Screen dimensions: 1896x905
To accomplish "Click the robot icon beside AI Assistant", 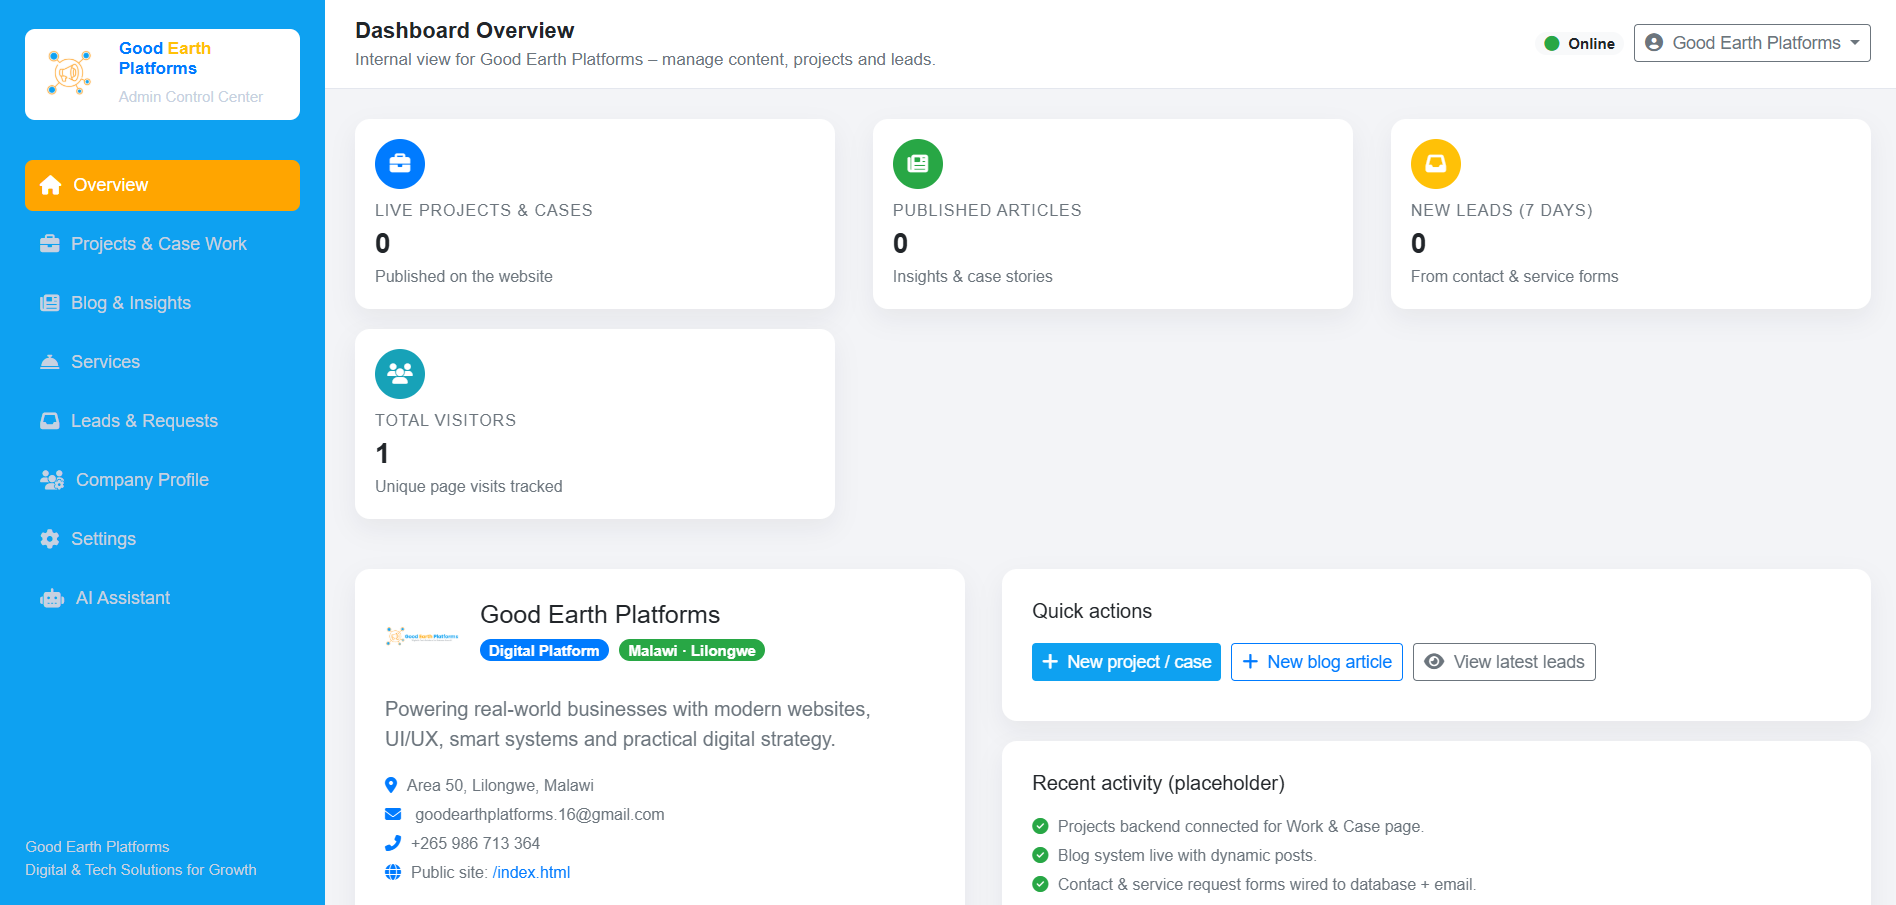I will [52, 598].
